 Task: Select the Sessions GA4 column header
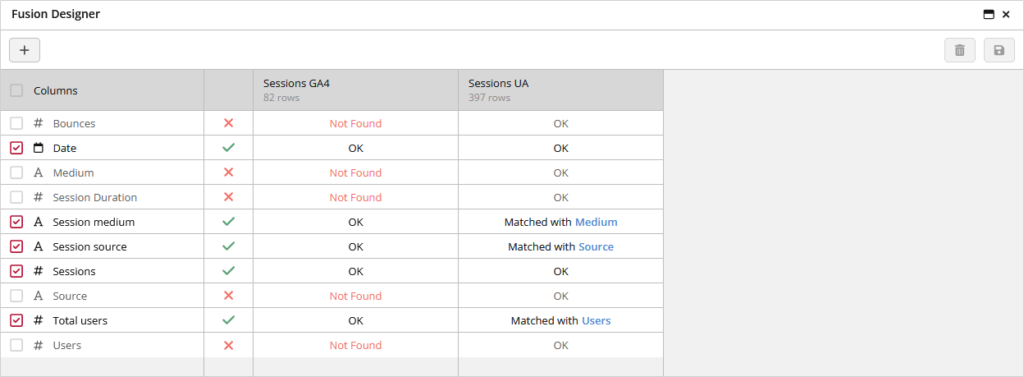(x=356, y=90)
